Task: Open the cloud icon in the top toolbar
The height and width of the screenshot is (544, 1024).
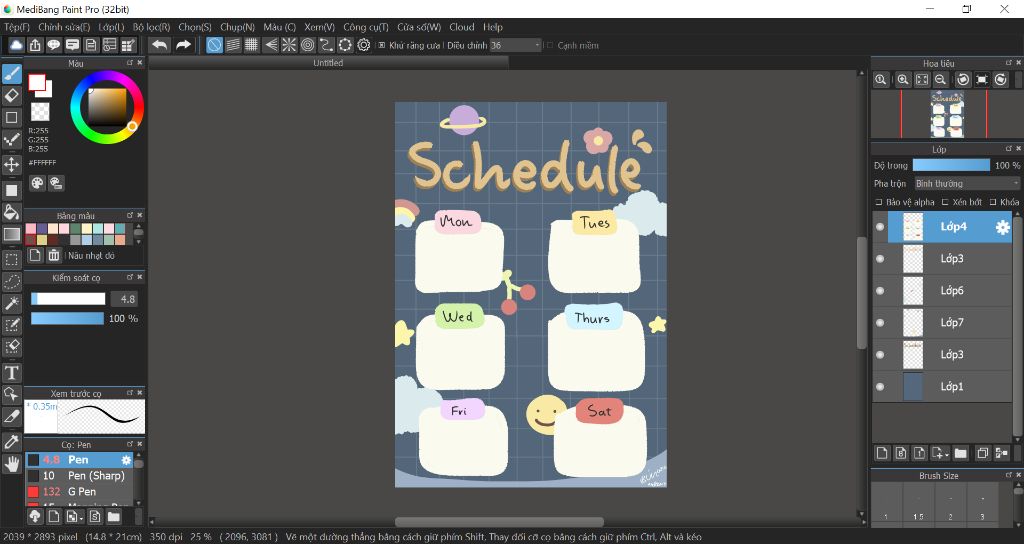Action: (16, 44)
